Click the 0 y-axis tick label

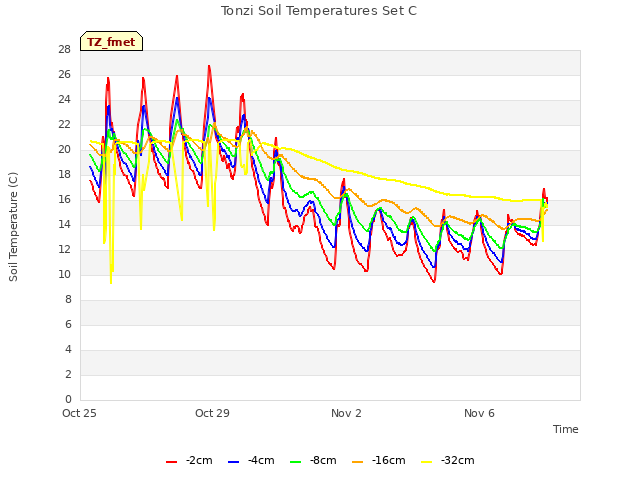pyautogui.click(x=68, y=399)
